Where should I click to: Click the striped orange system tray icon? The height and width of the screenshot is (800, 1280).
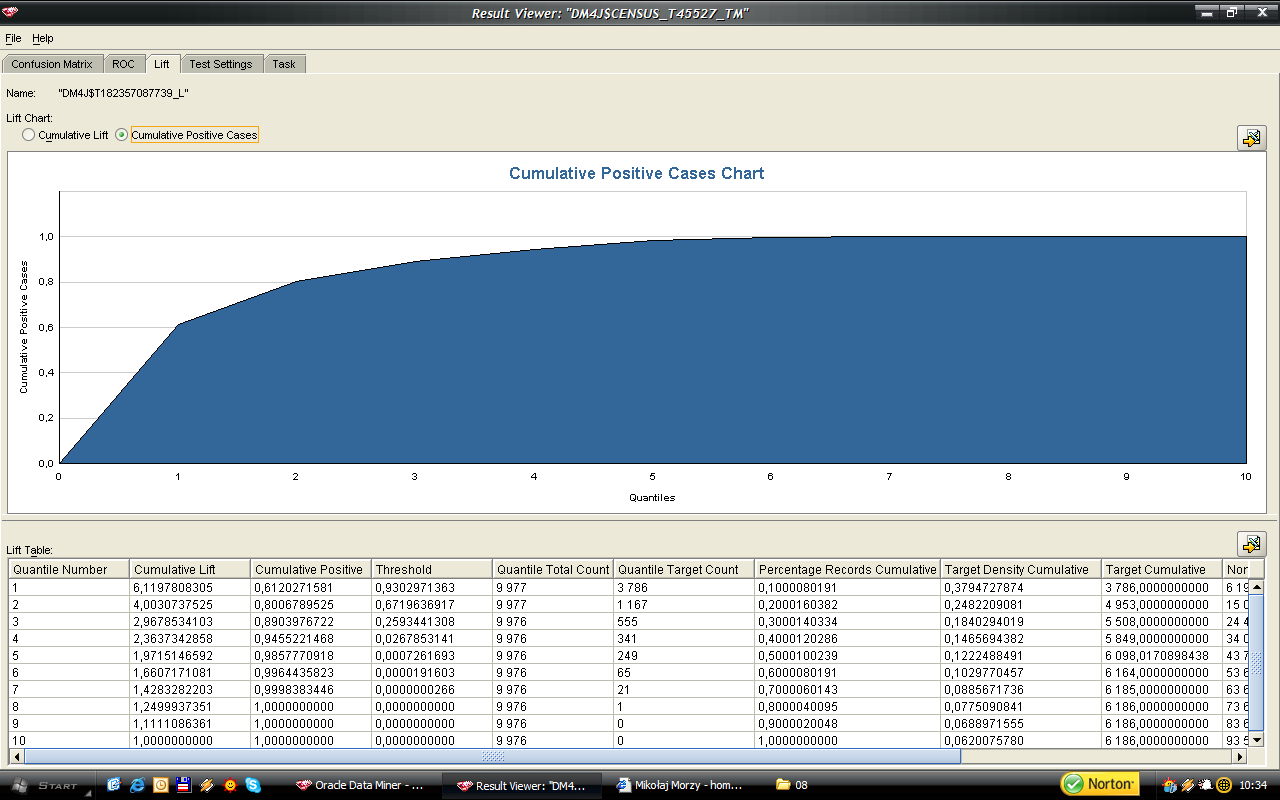point(1188,785)
